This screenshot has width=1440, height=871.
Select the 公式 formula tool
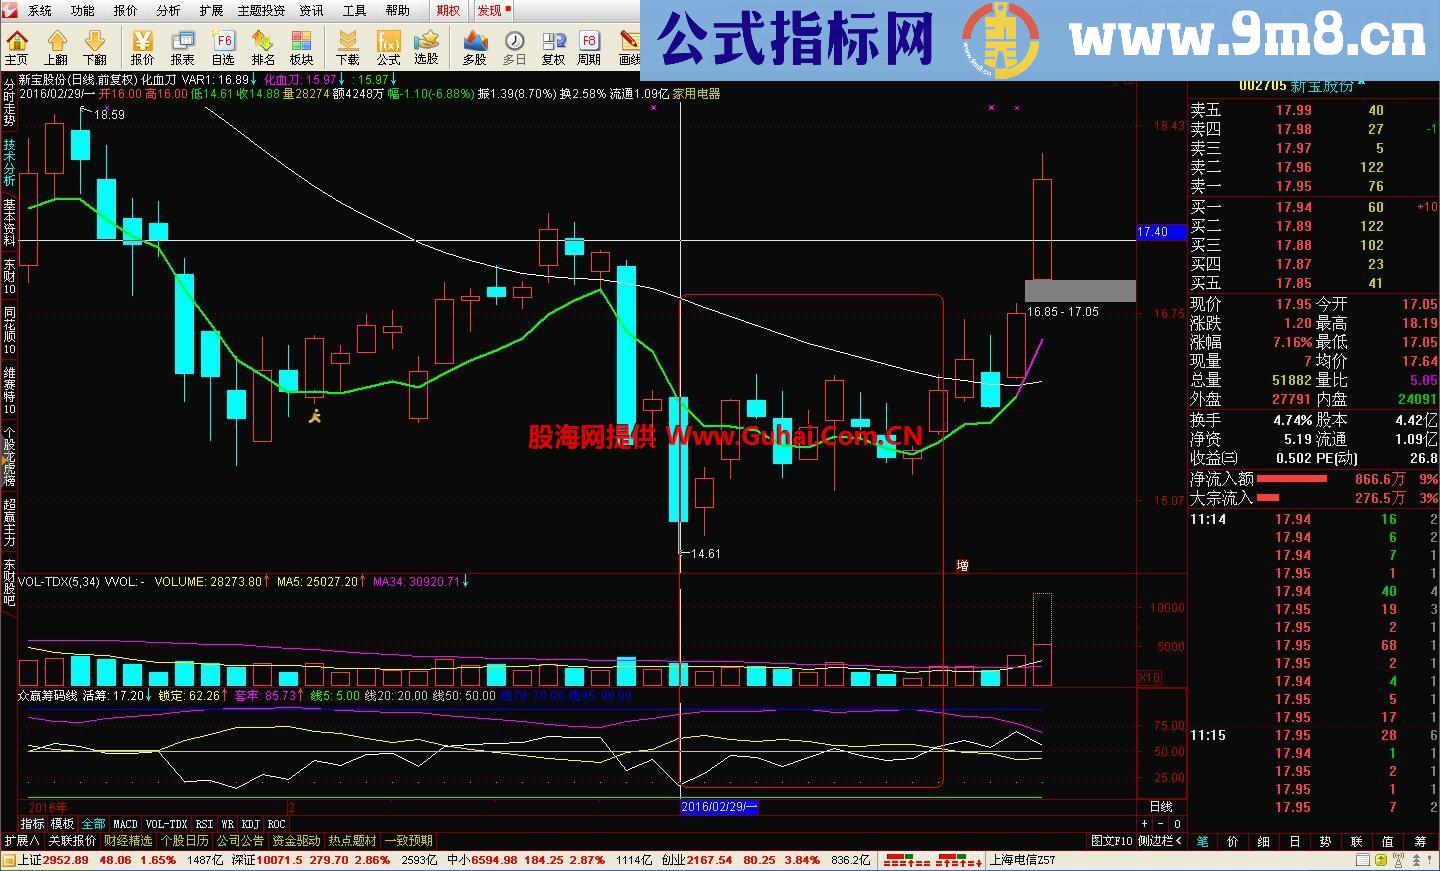click(x=388, y=44)
